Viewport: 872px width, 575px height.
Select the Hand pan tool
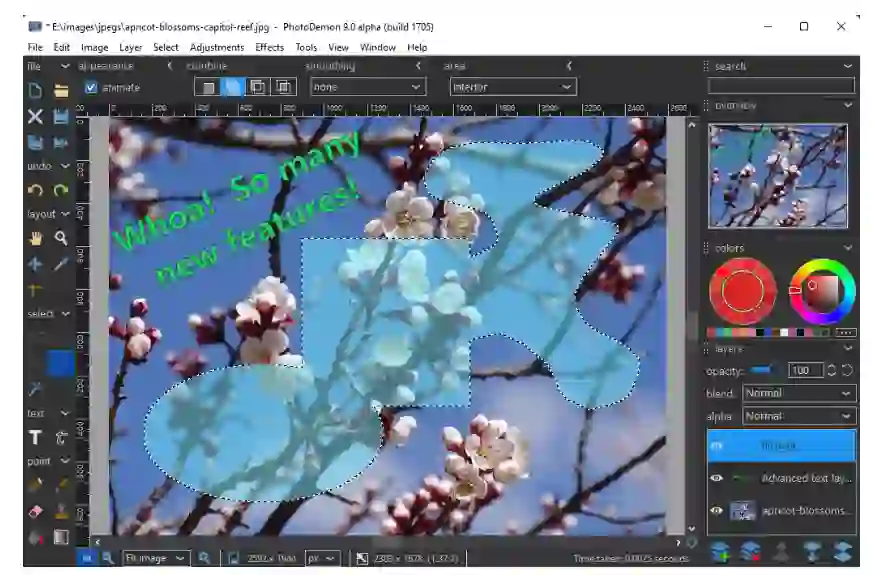point(35,239)
